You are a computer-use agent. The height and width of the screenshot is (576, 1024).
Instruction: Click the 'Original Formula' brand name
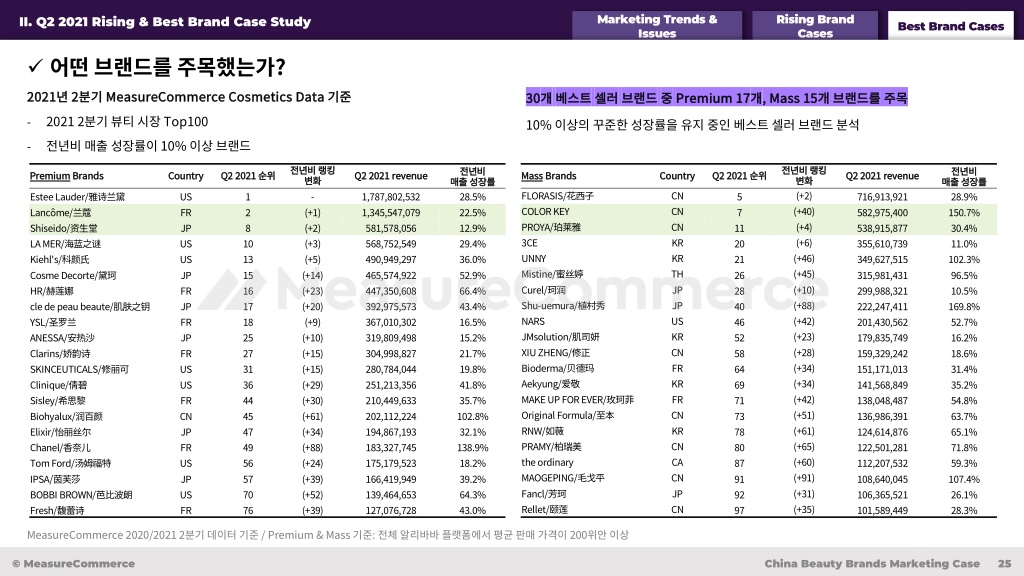coord(568,415)
